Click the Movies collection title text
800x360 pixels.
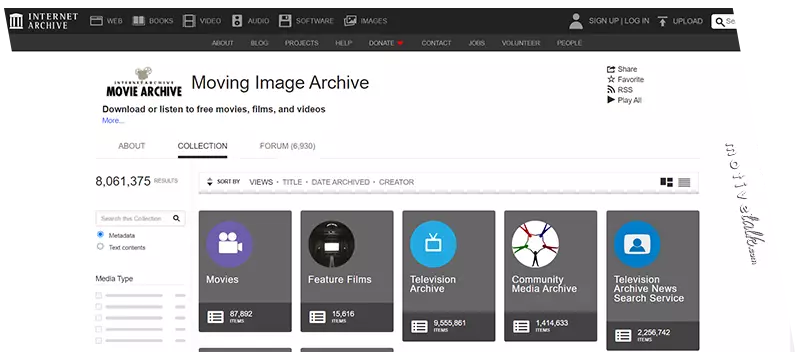click(222, 279)
